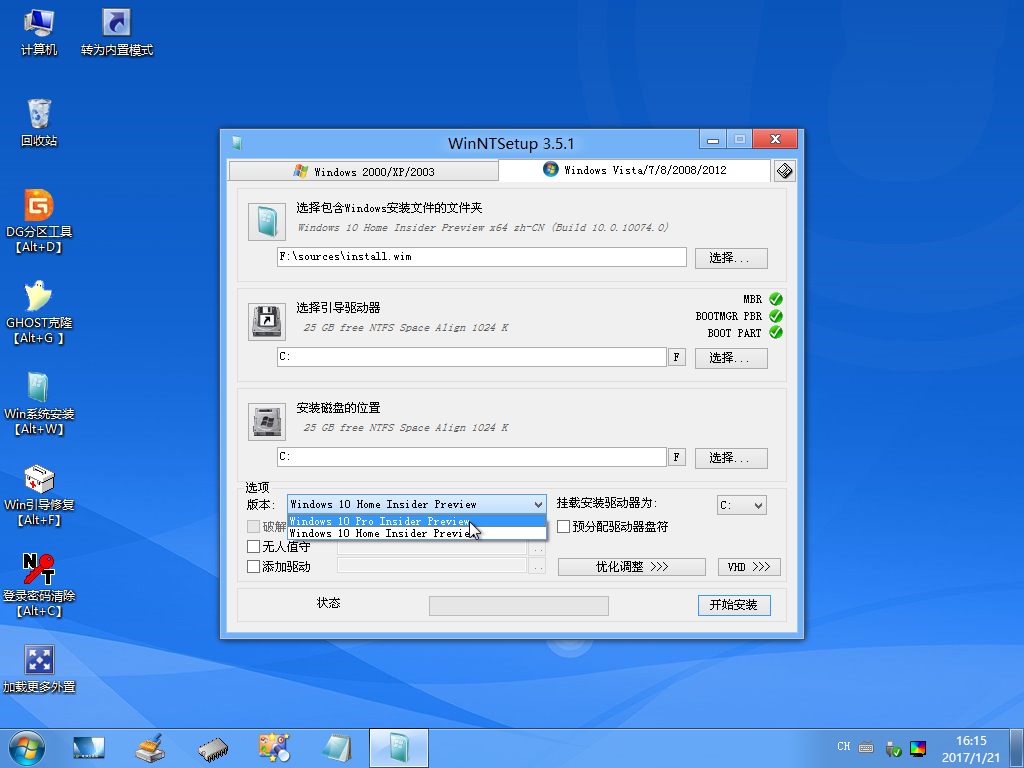Enable the 预分配驱动器盘符 checkbox
1024x768 pixels.
563,526
